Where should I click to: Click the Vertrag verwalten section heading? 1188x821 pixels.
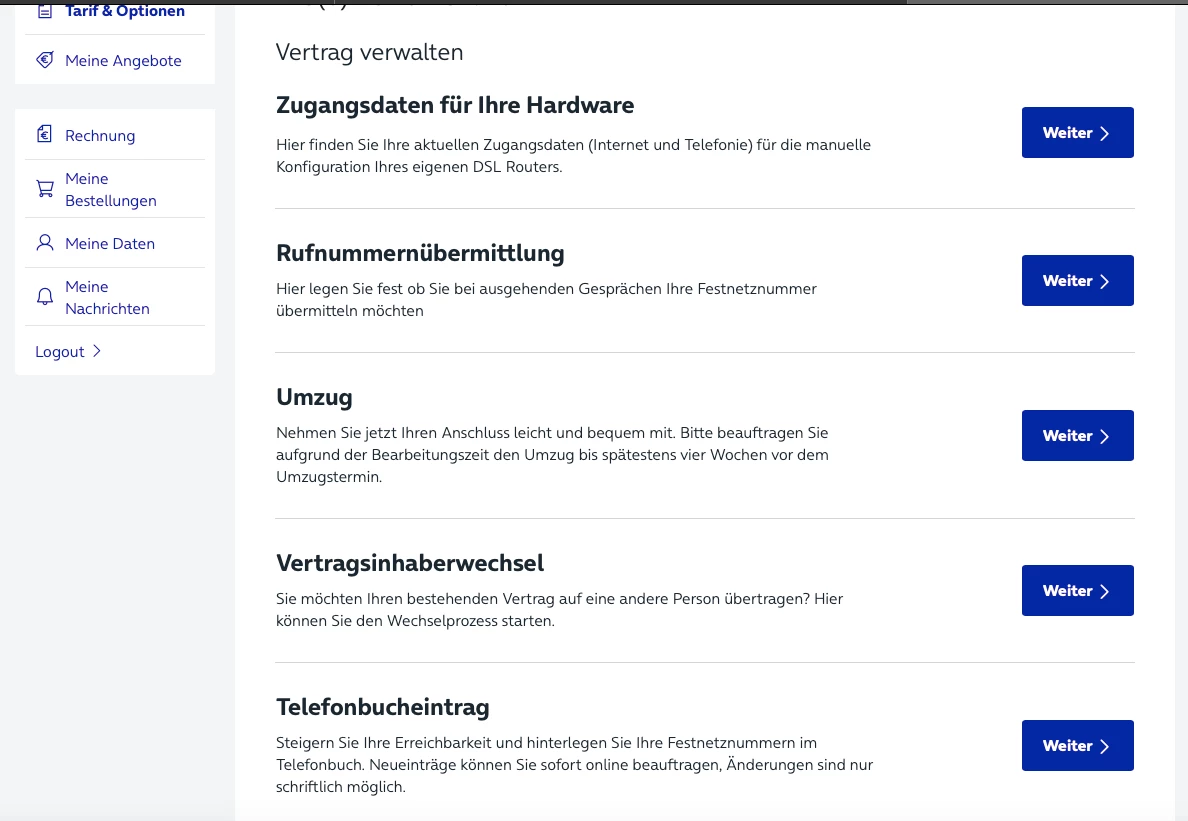coord(369,52)
